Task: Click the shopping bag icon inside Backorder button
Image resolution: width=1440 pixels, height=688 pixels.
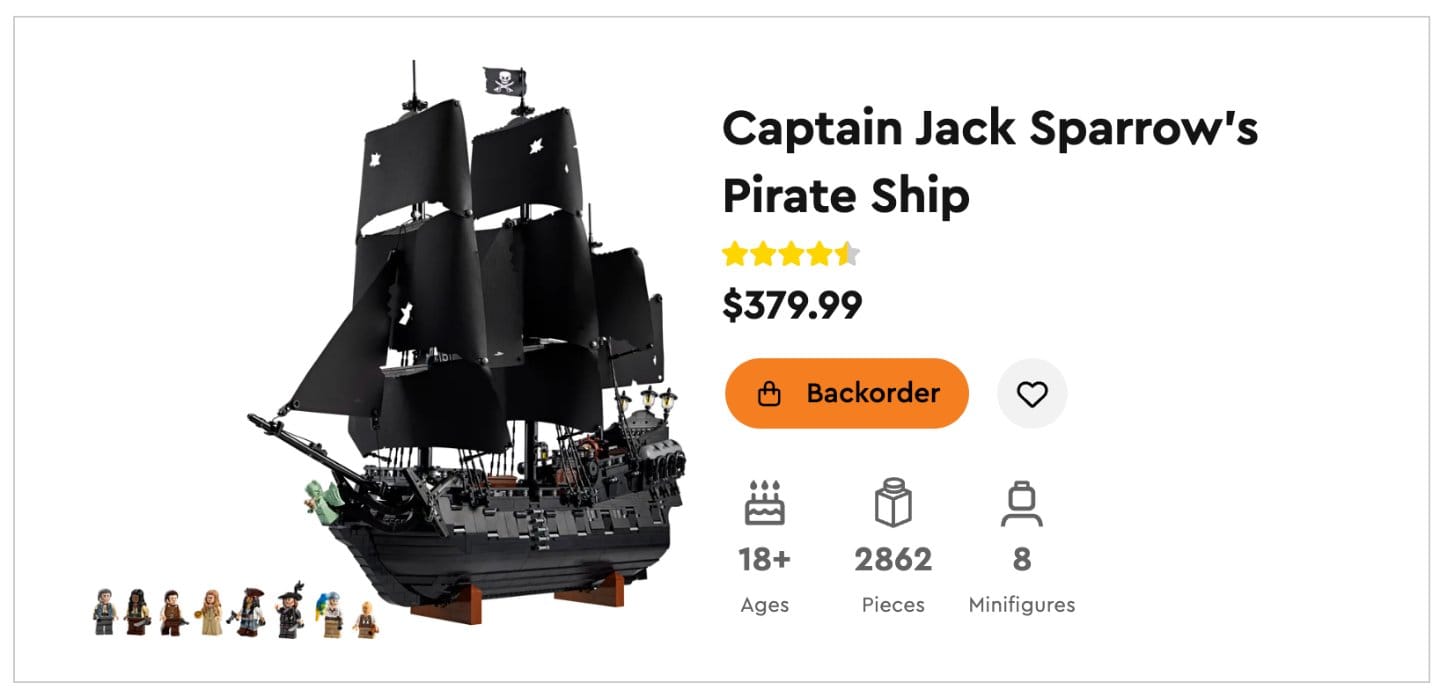Action: 769,393
